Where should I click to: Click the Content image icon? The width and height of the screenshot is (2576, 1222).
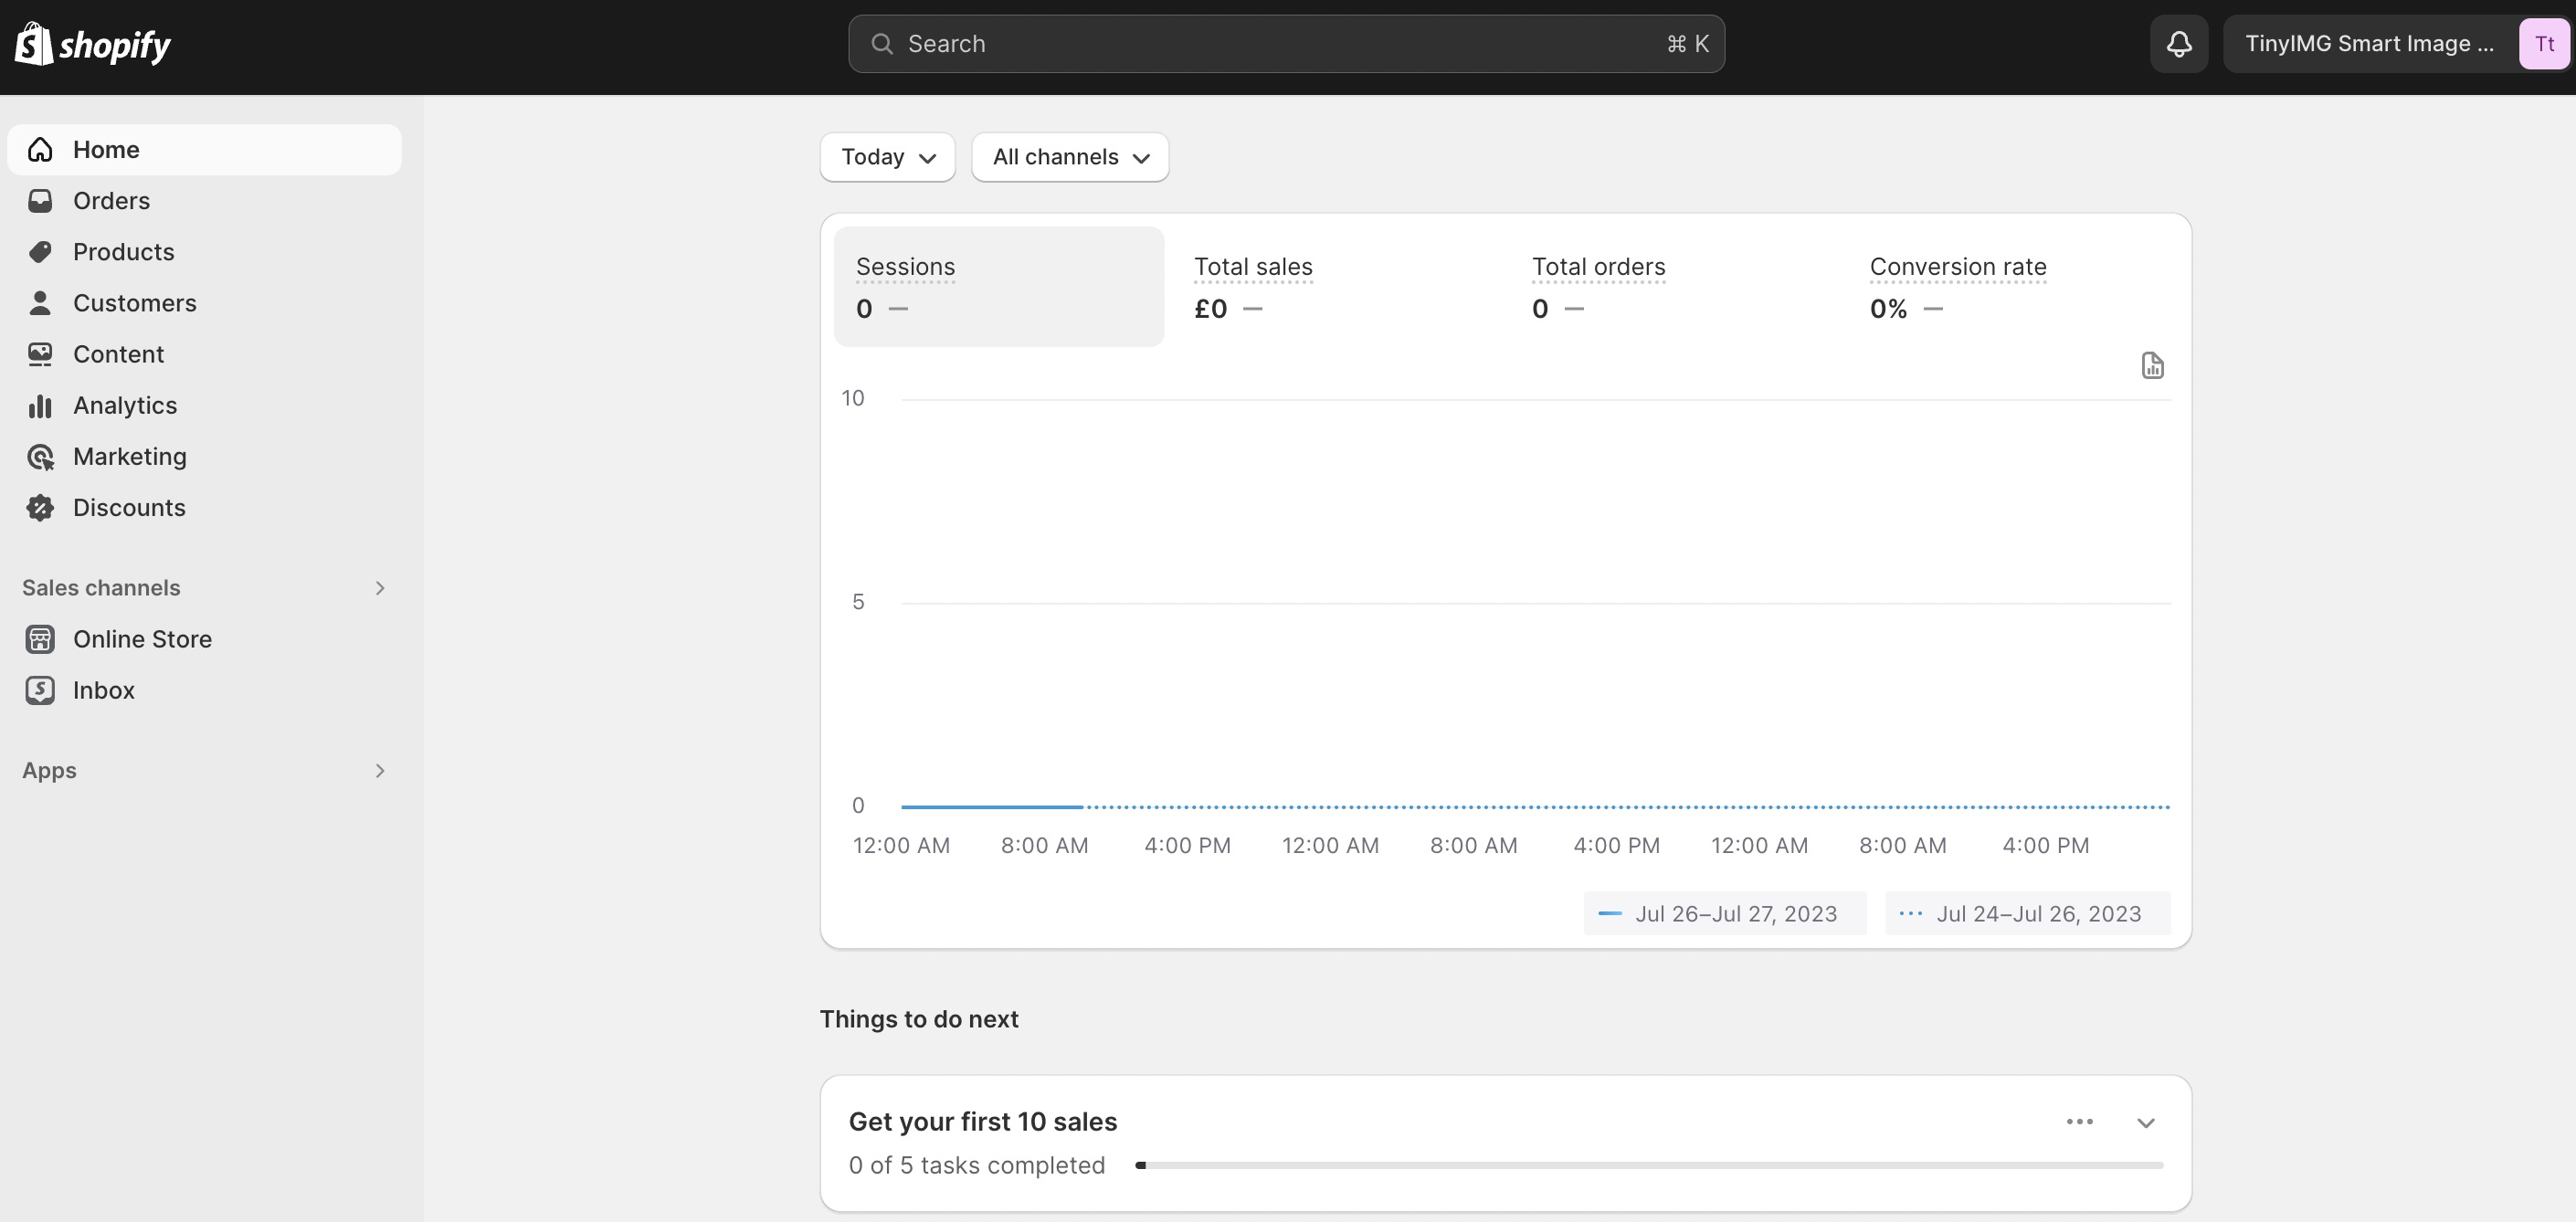pos(40,354)
